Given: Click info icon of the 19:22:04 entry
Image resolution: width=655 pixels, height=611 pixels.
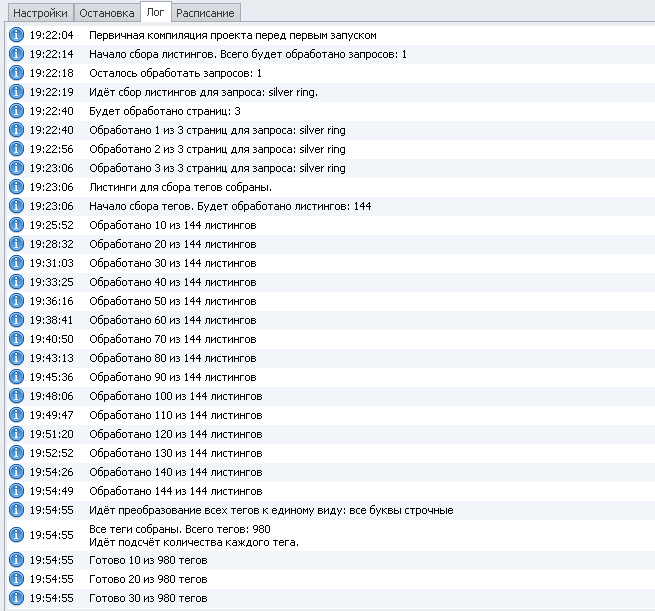Looking at the screenshot, I should pyautogui.click(x=16, y=35).
